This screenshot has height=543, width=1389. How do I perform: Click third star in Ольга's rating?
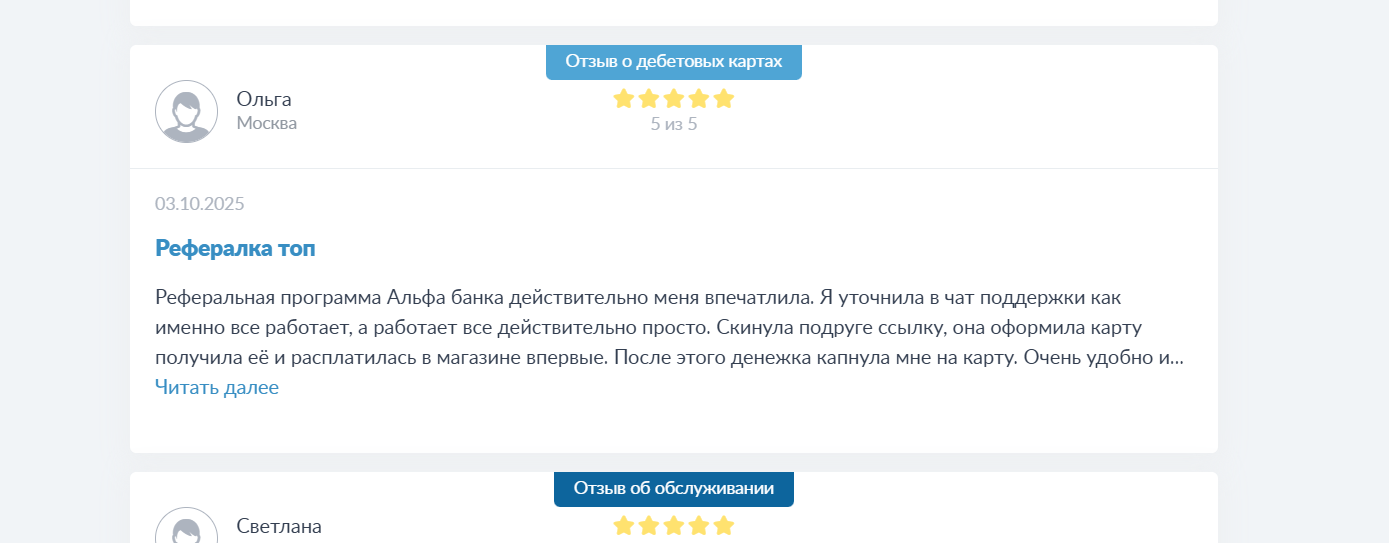click(x=674, y=98)
